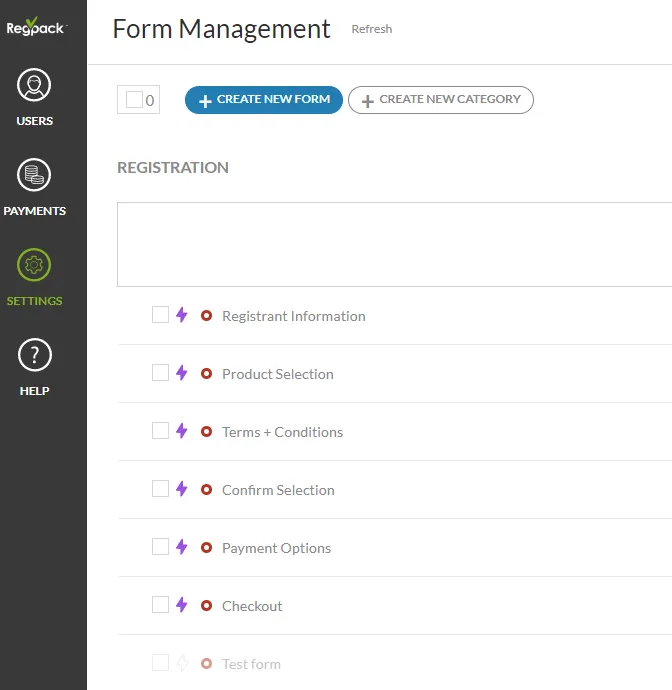Go to PAYMENTS in the sidebar
672x690 pixels.
point(34,211)
